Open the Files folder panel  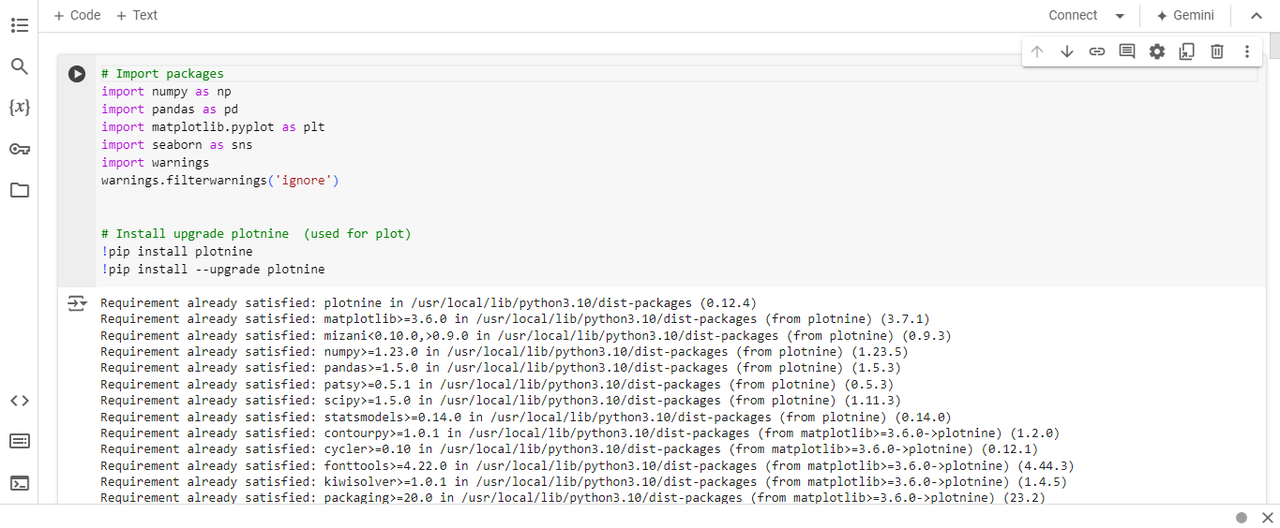click(19, 190)
